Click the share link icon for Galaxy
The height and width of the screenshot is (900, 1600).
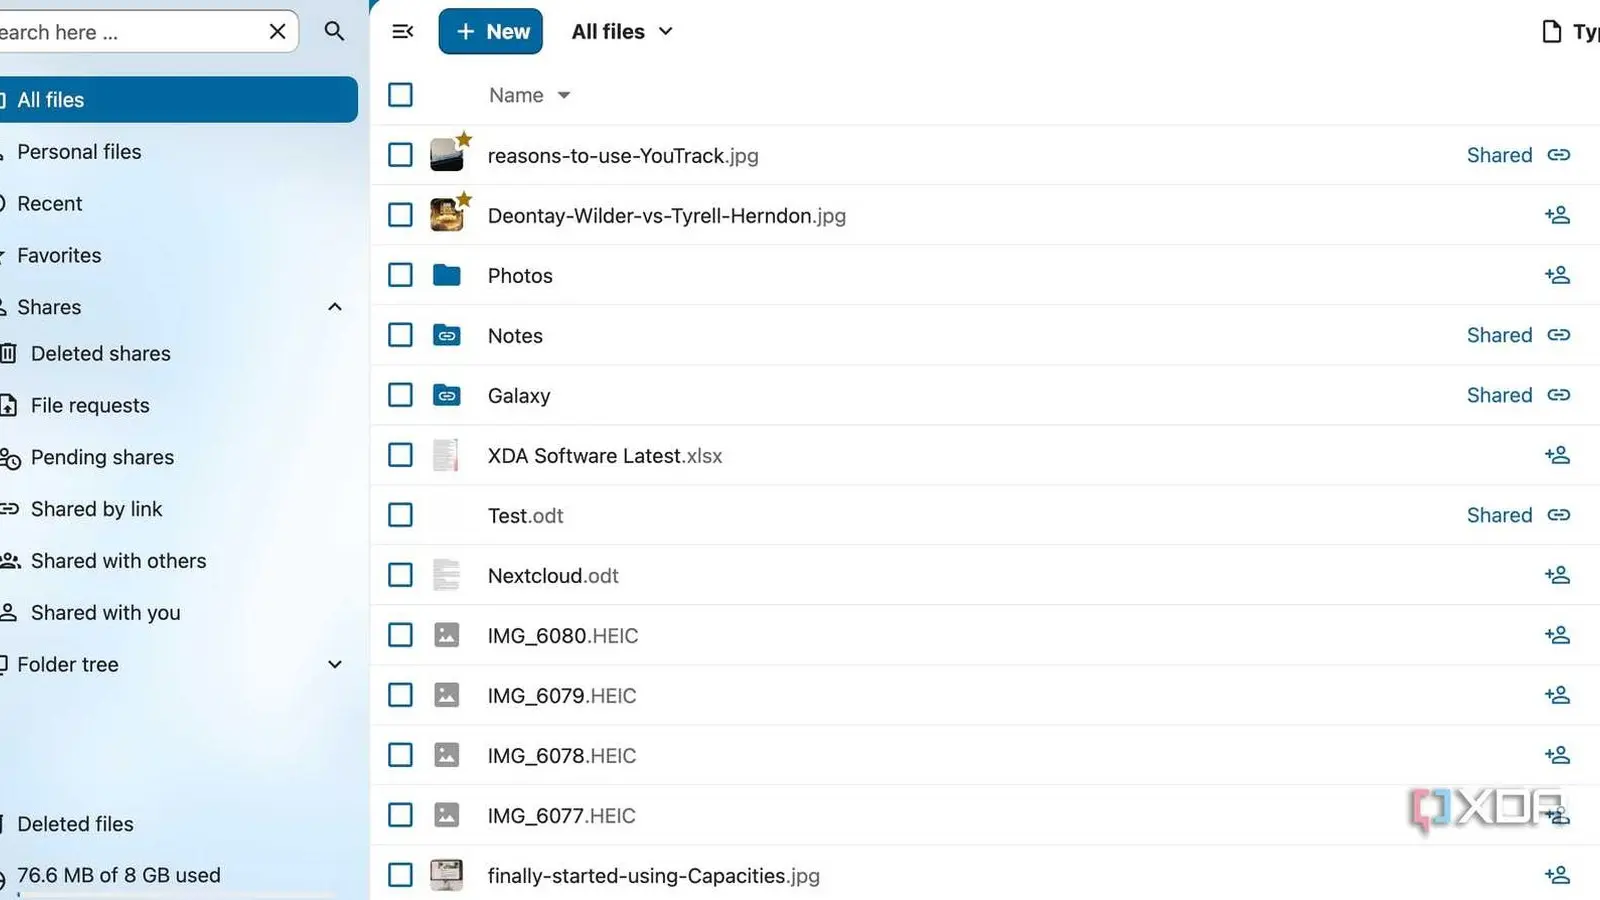1558,395
